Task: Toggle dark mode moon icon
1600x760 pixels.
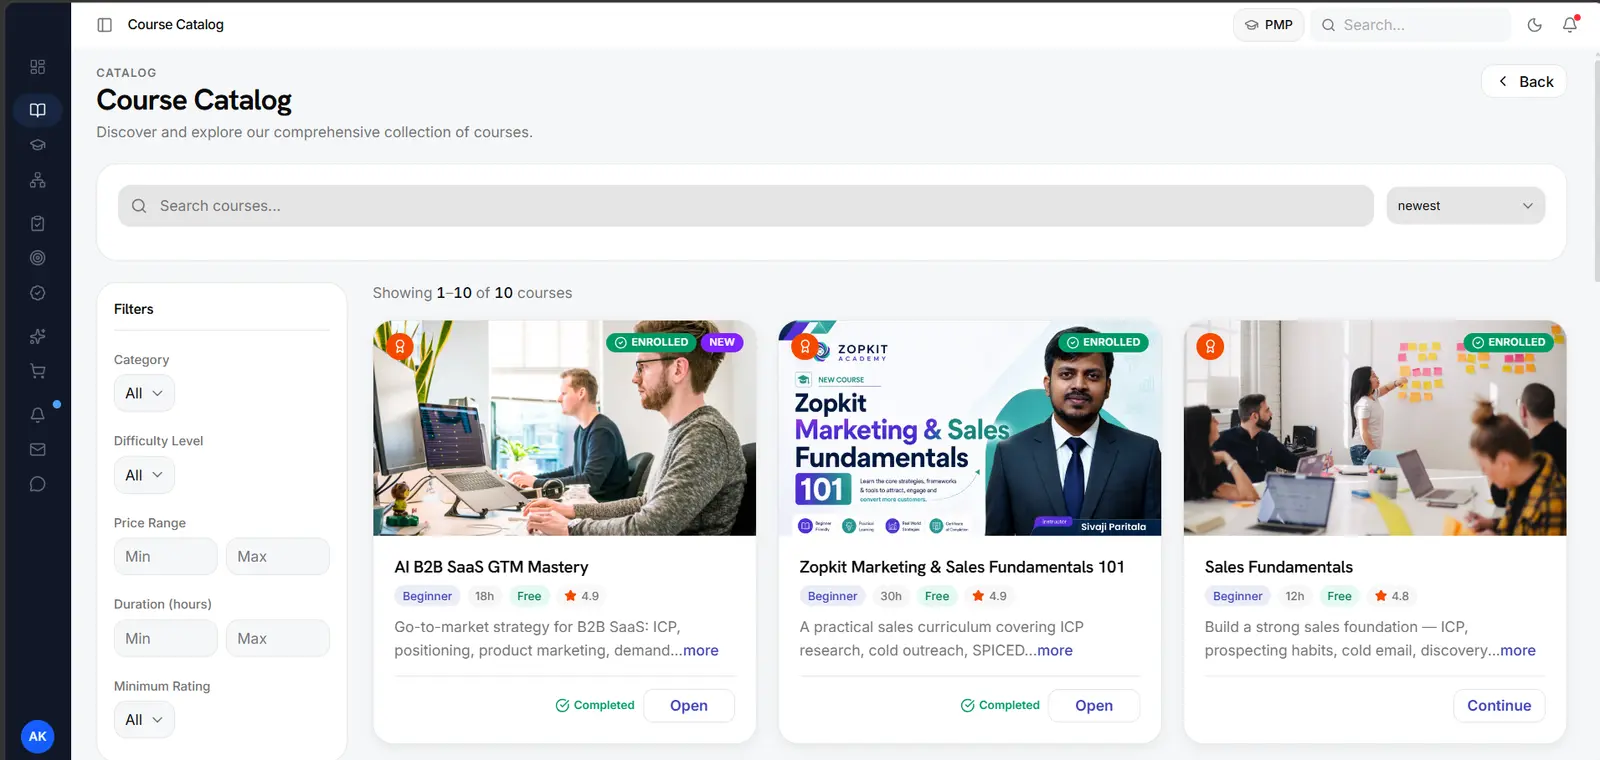Action: click(x=1534, y=25)
